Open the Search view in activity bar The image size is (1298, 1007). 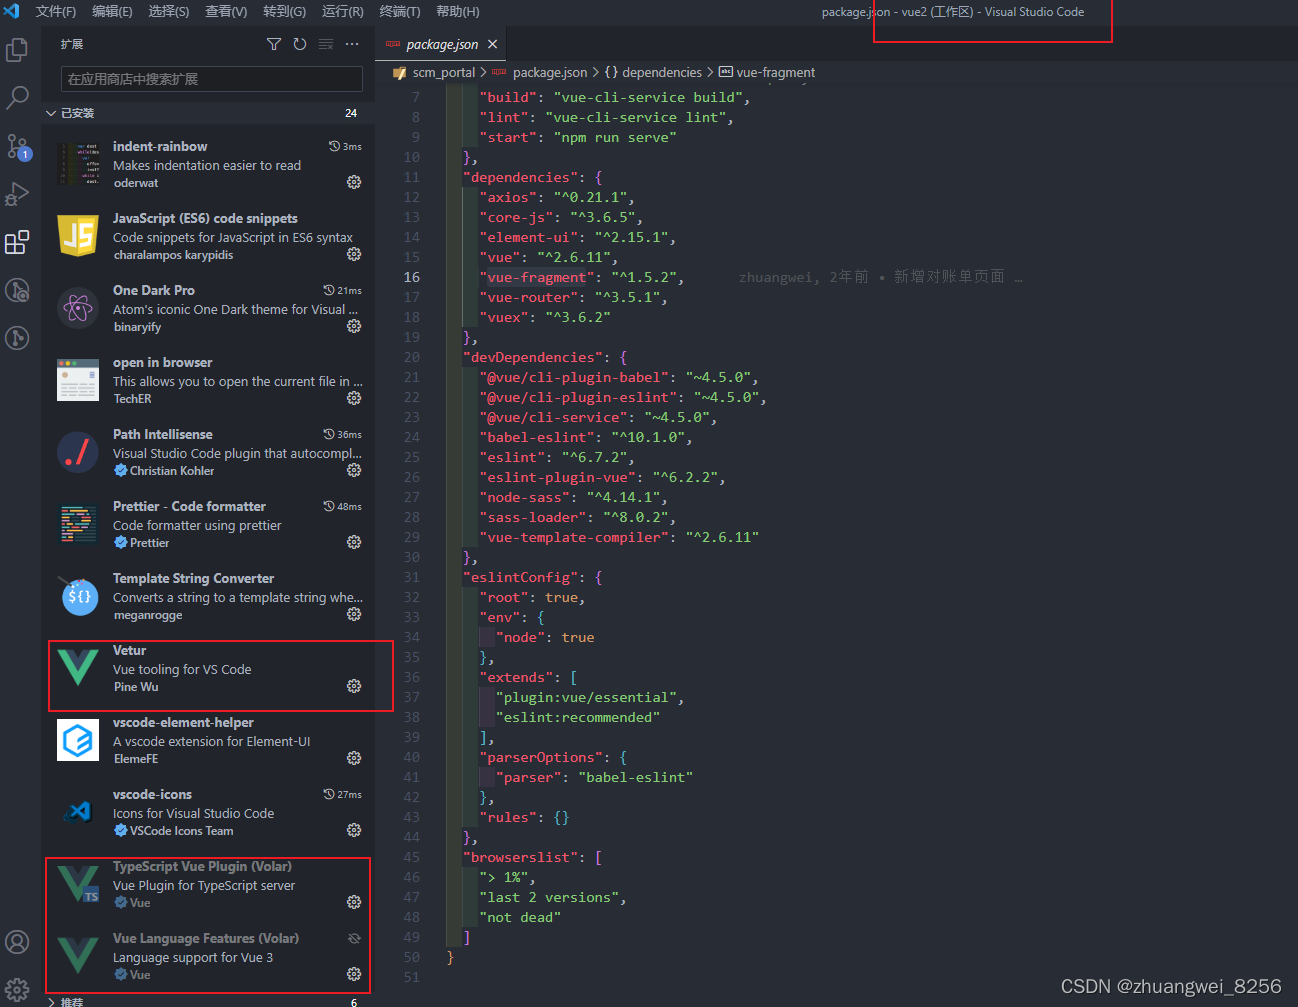17,97
